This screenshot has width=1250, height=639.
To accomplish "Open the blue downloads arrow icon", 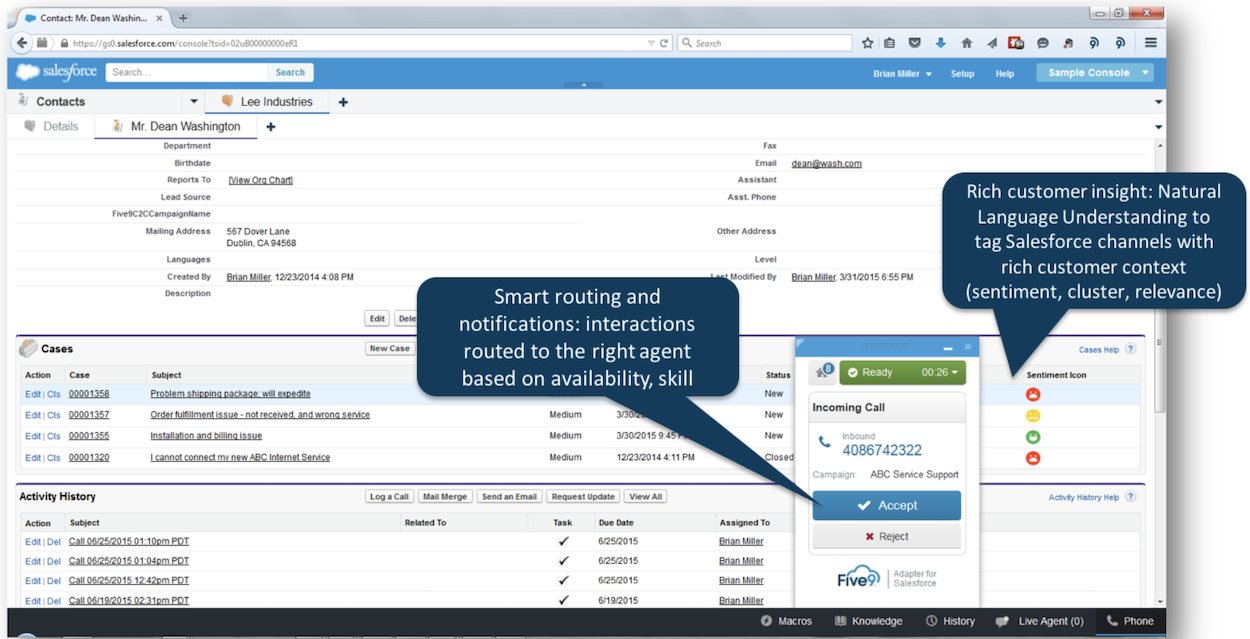I will pos(940,43).
